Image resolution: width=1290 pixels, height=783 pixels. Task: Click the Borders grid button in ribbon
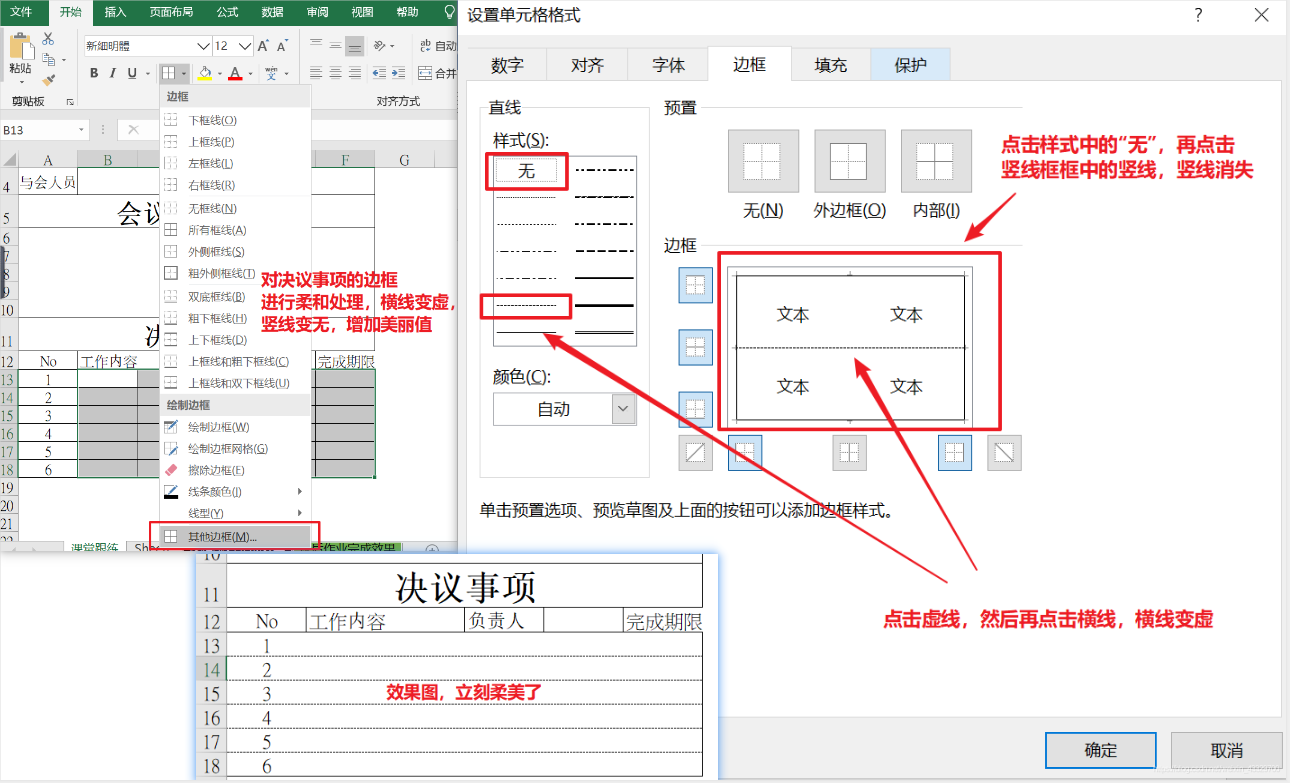[169, 73]
